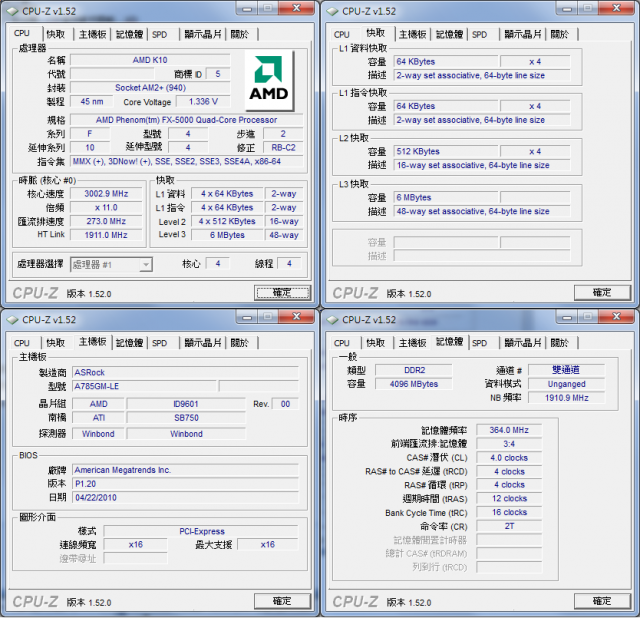
Task: Select 記憶體 tab in top-left window
Action: tap(129, 34)
